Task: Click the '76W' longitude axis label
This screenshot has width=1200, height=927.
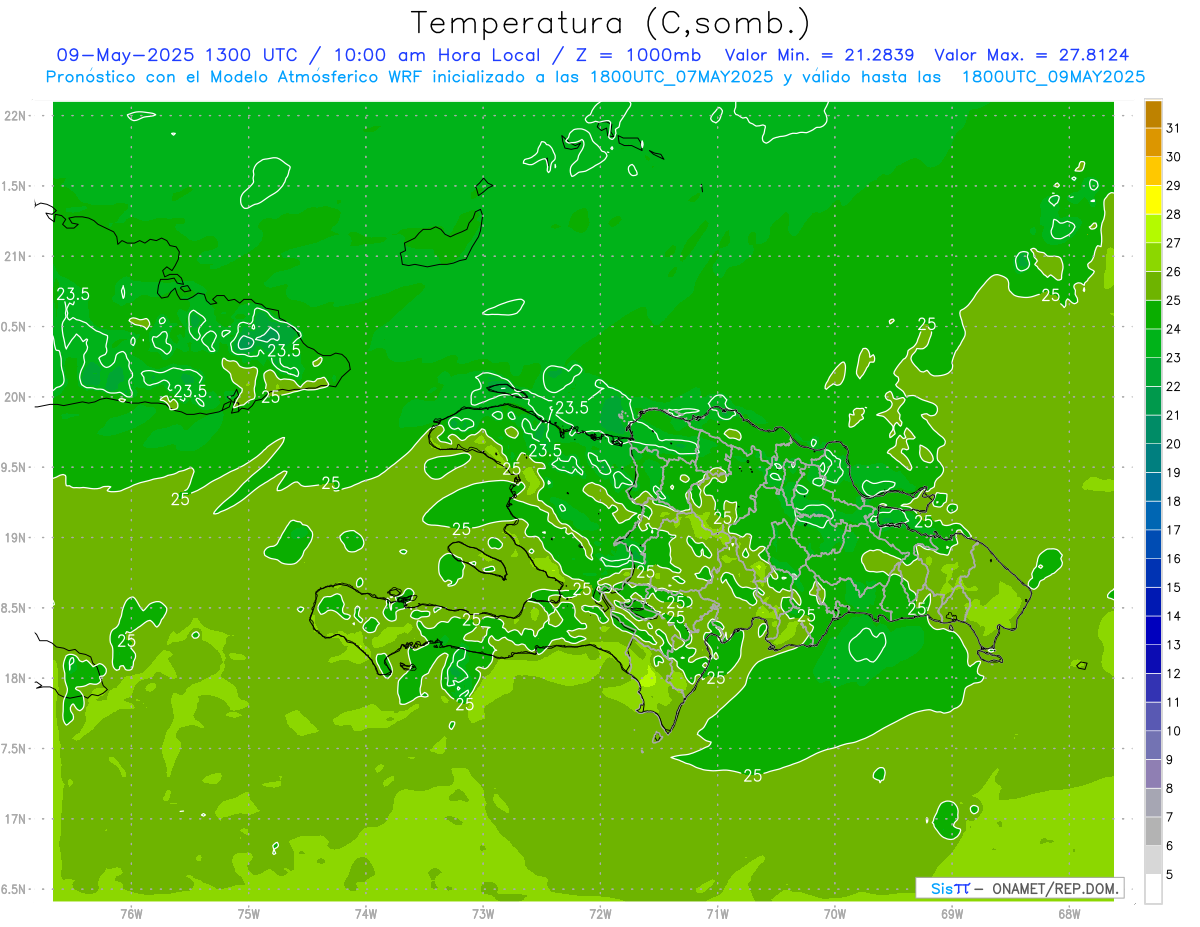Action: pyautogui.click(x=131, y=914)
